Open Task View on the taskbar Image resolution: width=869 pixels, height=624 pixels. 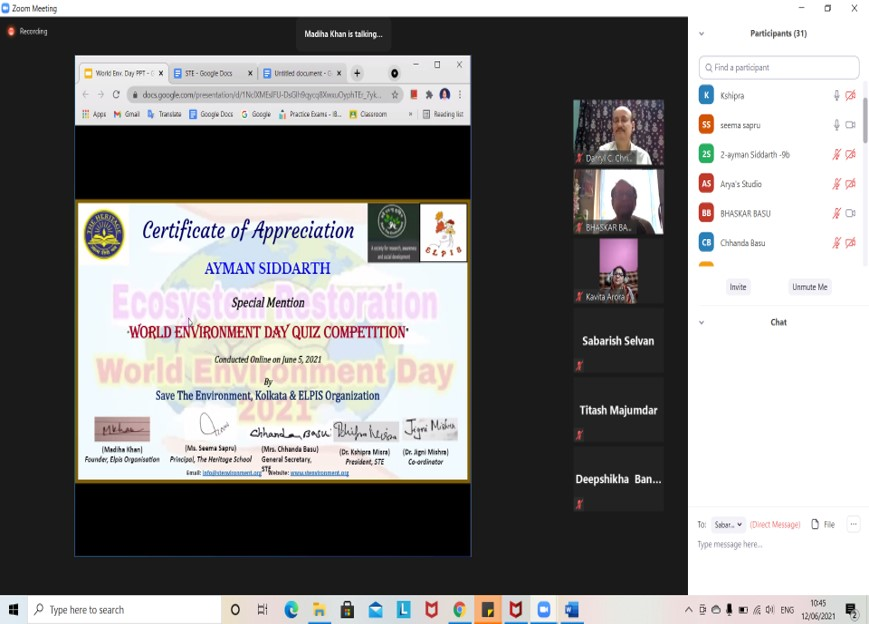click(x=263, y=610)
